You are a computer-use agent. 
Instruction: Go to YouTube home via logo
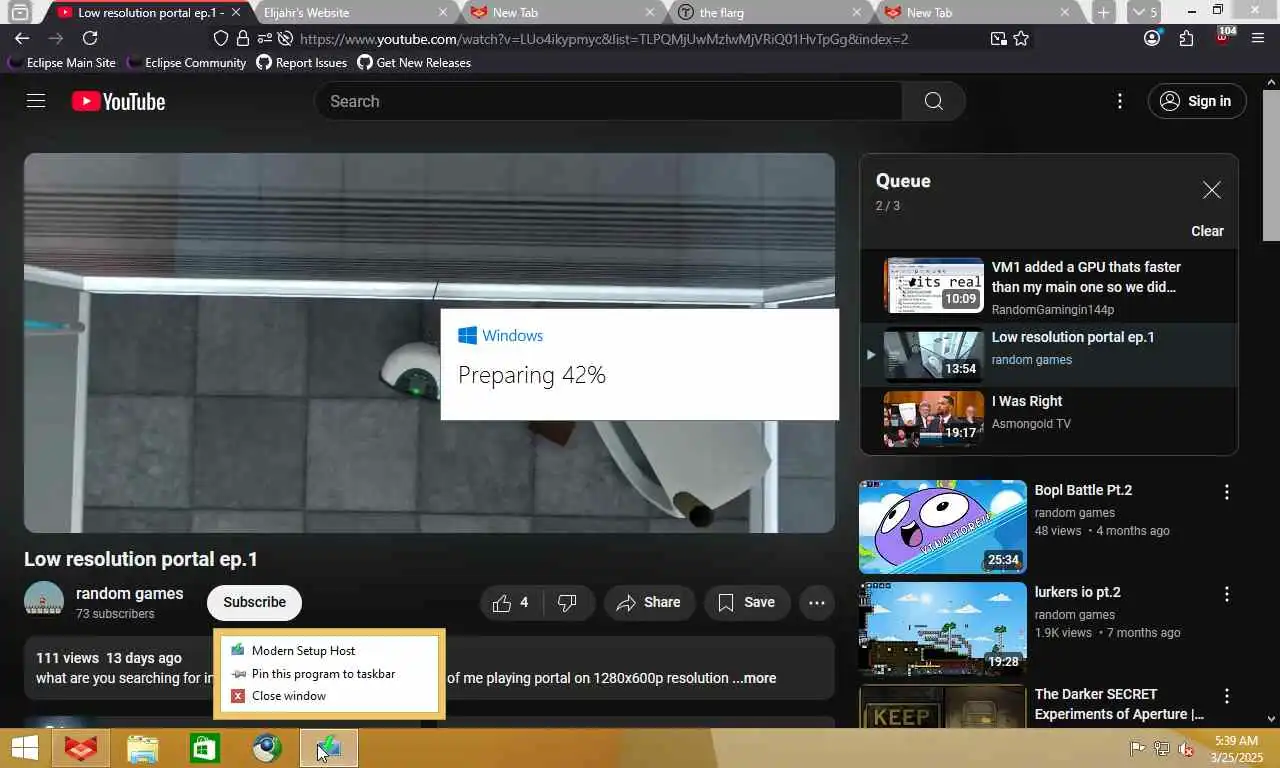point(118,101)
